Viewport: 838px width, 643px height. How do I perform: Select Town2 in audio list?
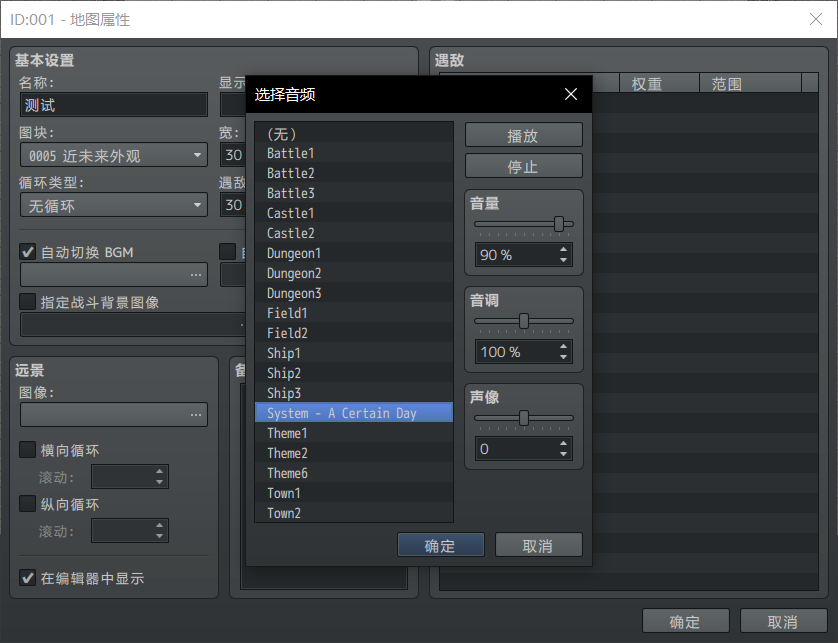pyautogui.click(x=354, y=513)
